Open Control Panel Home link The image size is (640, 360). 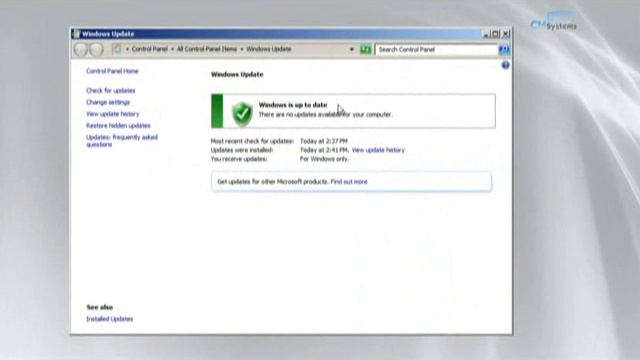tap(112, 71)
